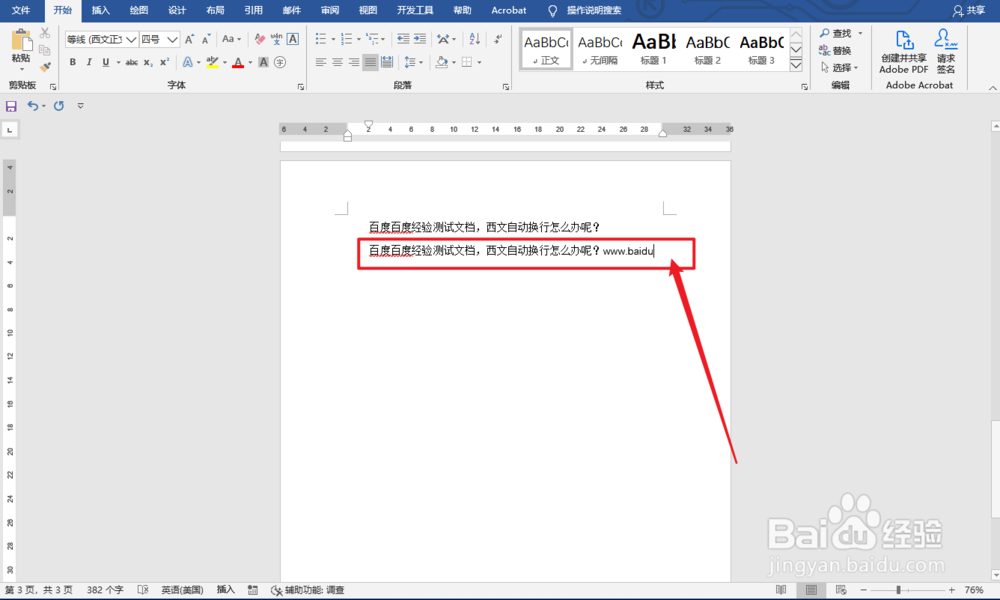Click the zoom-in plus button in status bar

tap(952, 590)
